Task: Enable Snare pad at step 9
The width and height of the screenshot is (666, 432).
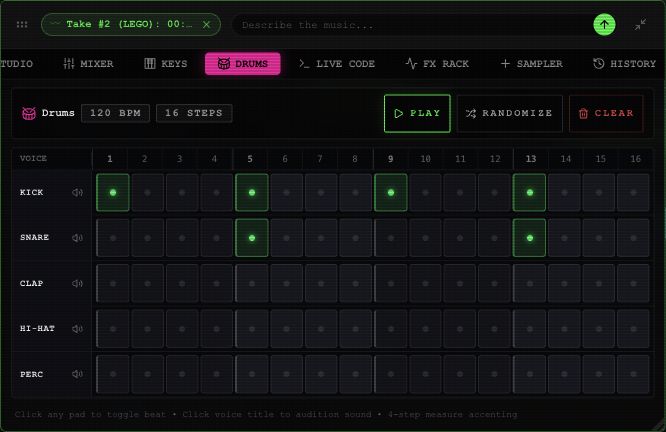Action: click(x=391, y=238)
